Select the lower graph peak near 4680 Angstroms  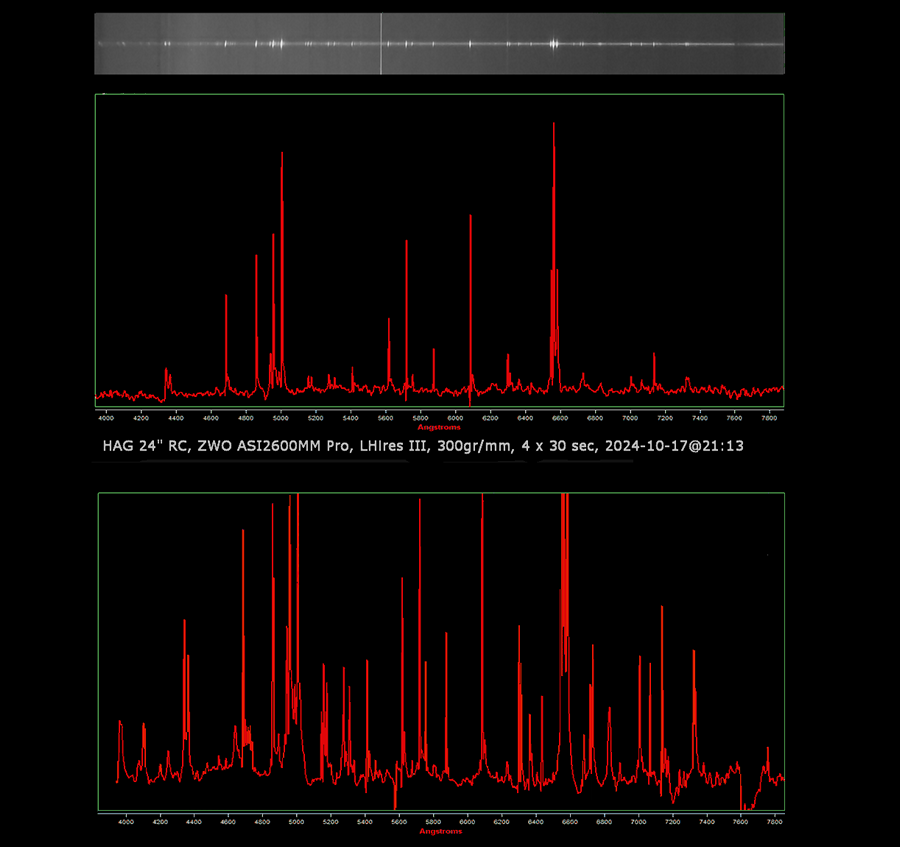243,533
